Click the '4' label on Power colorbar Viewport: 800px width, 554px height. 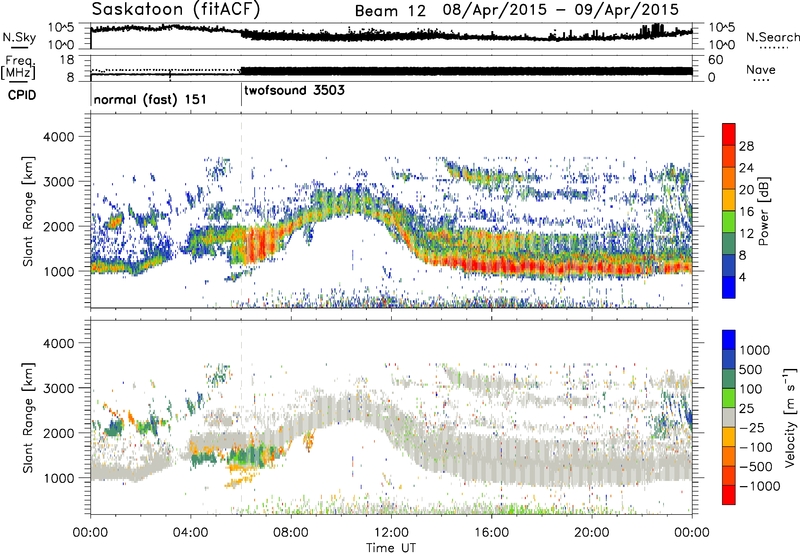742,277
